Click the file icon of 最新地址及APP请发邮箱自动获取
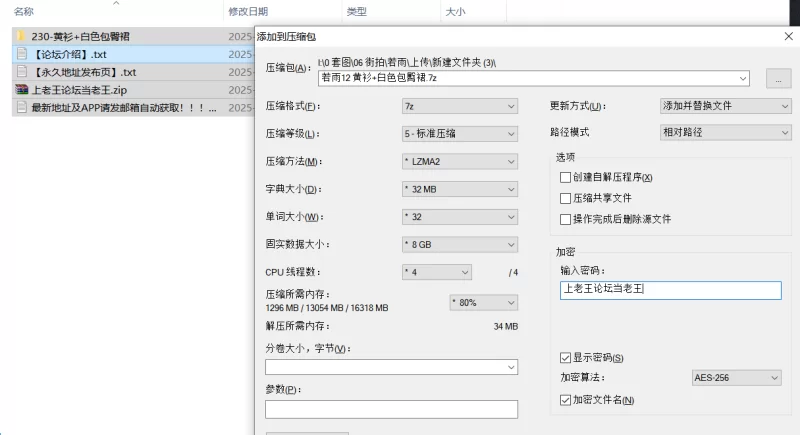This screenshot has width=800, height=435. coord(21,108)
